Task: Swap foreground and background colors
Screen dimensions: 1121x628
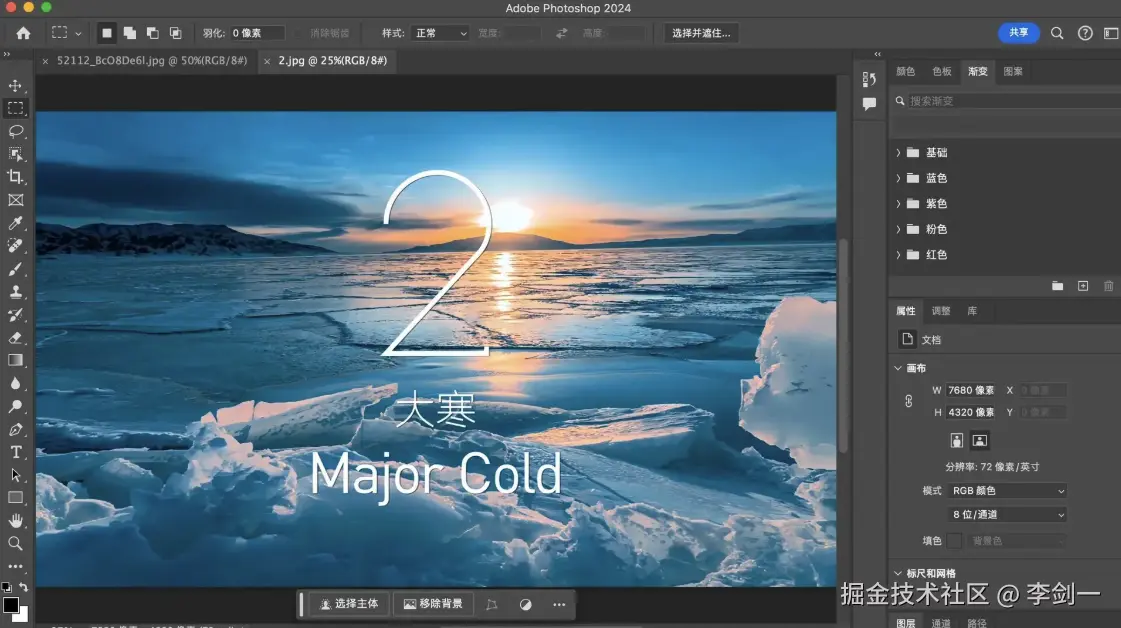Action: point(24,587)
